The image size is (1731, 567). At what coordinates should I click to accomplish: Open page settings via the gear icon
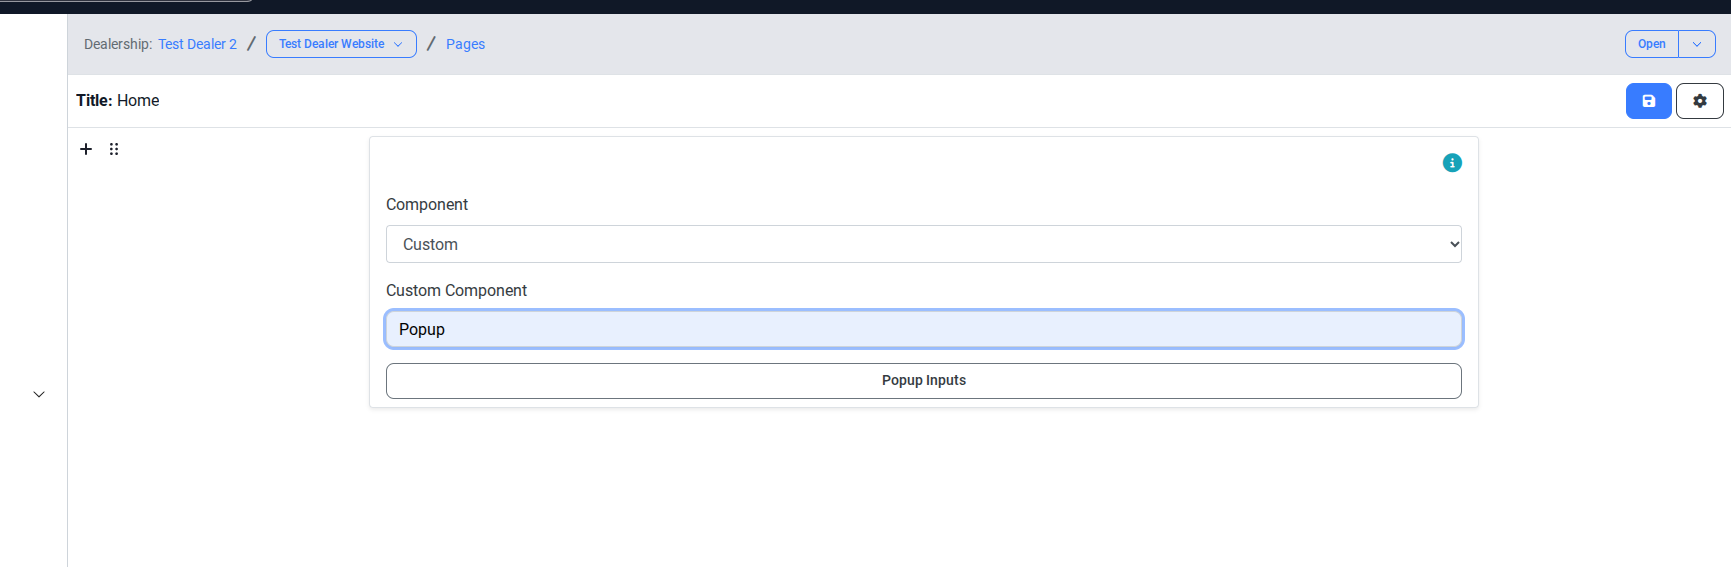(1699, 101)
